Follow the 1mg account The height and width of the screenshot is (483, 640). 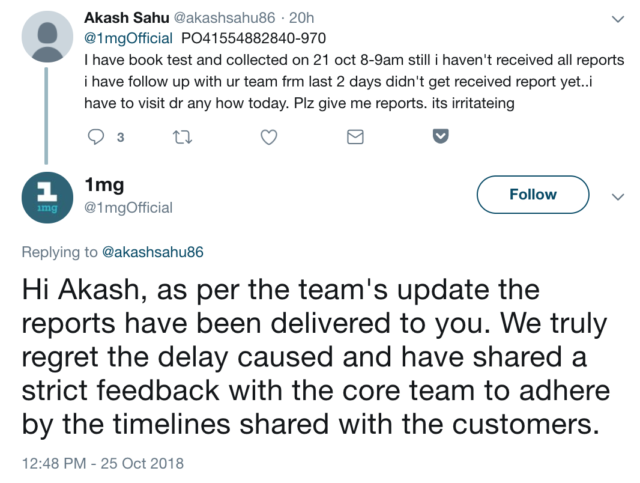(532, 195)
